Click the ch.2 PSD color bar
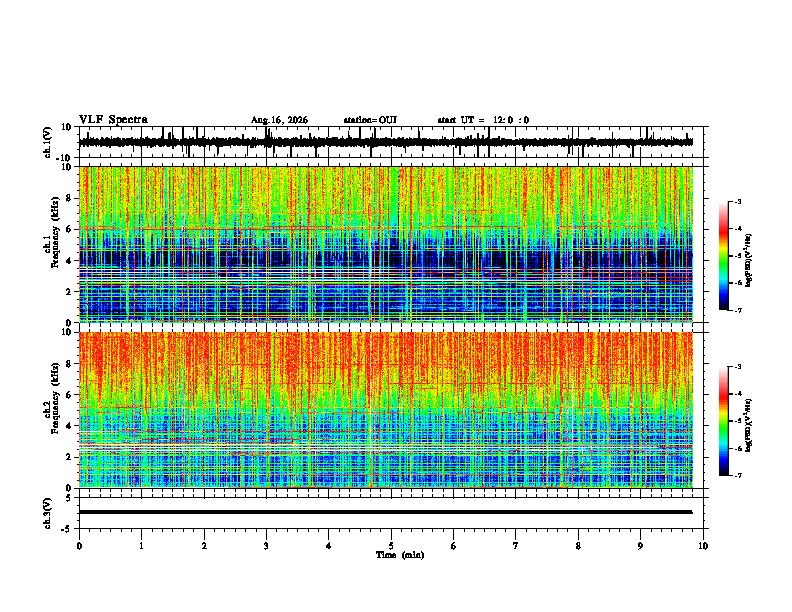Screen dimensions: 792x612 tap(724, 421)
